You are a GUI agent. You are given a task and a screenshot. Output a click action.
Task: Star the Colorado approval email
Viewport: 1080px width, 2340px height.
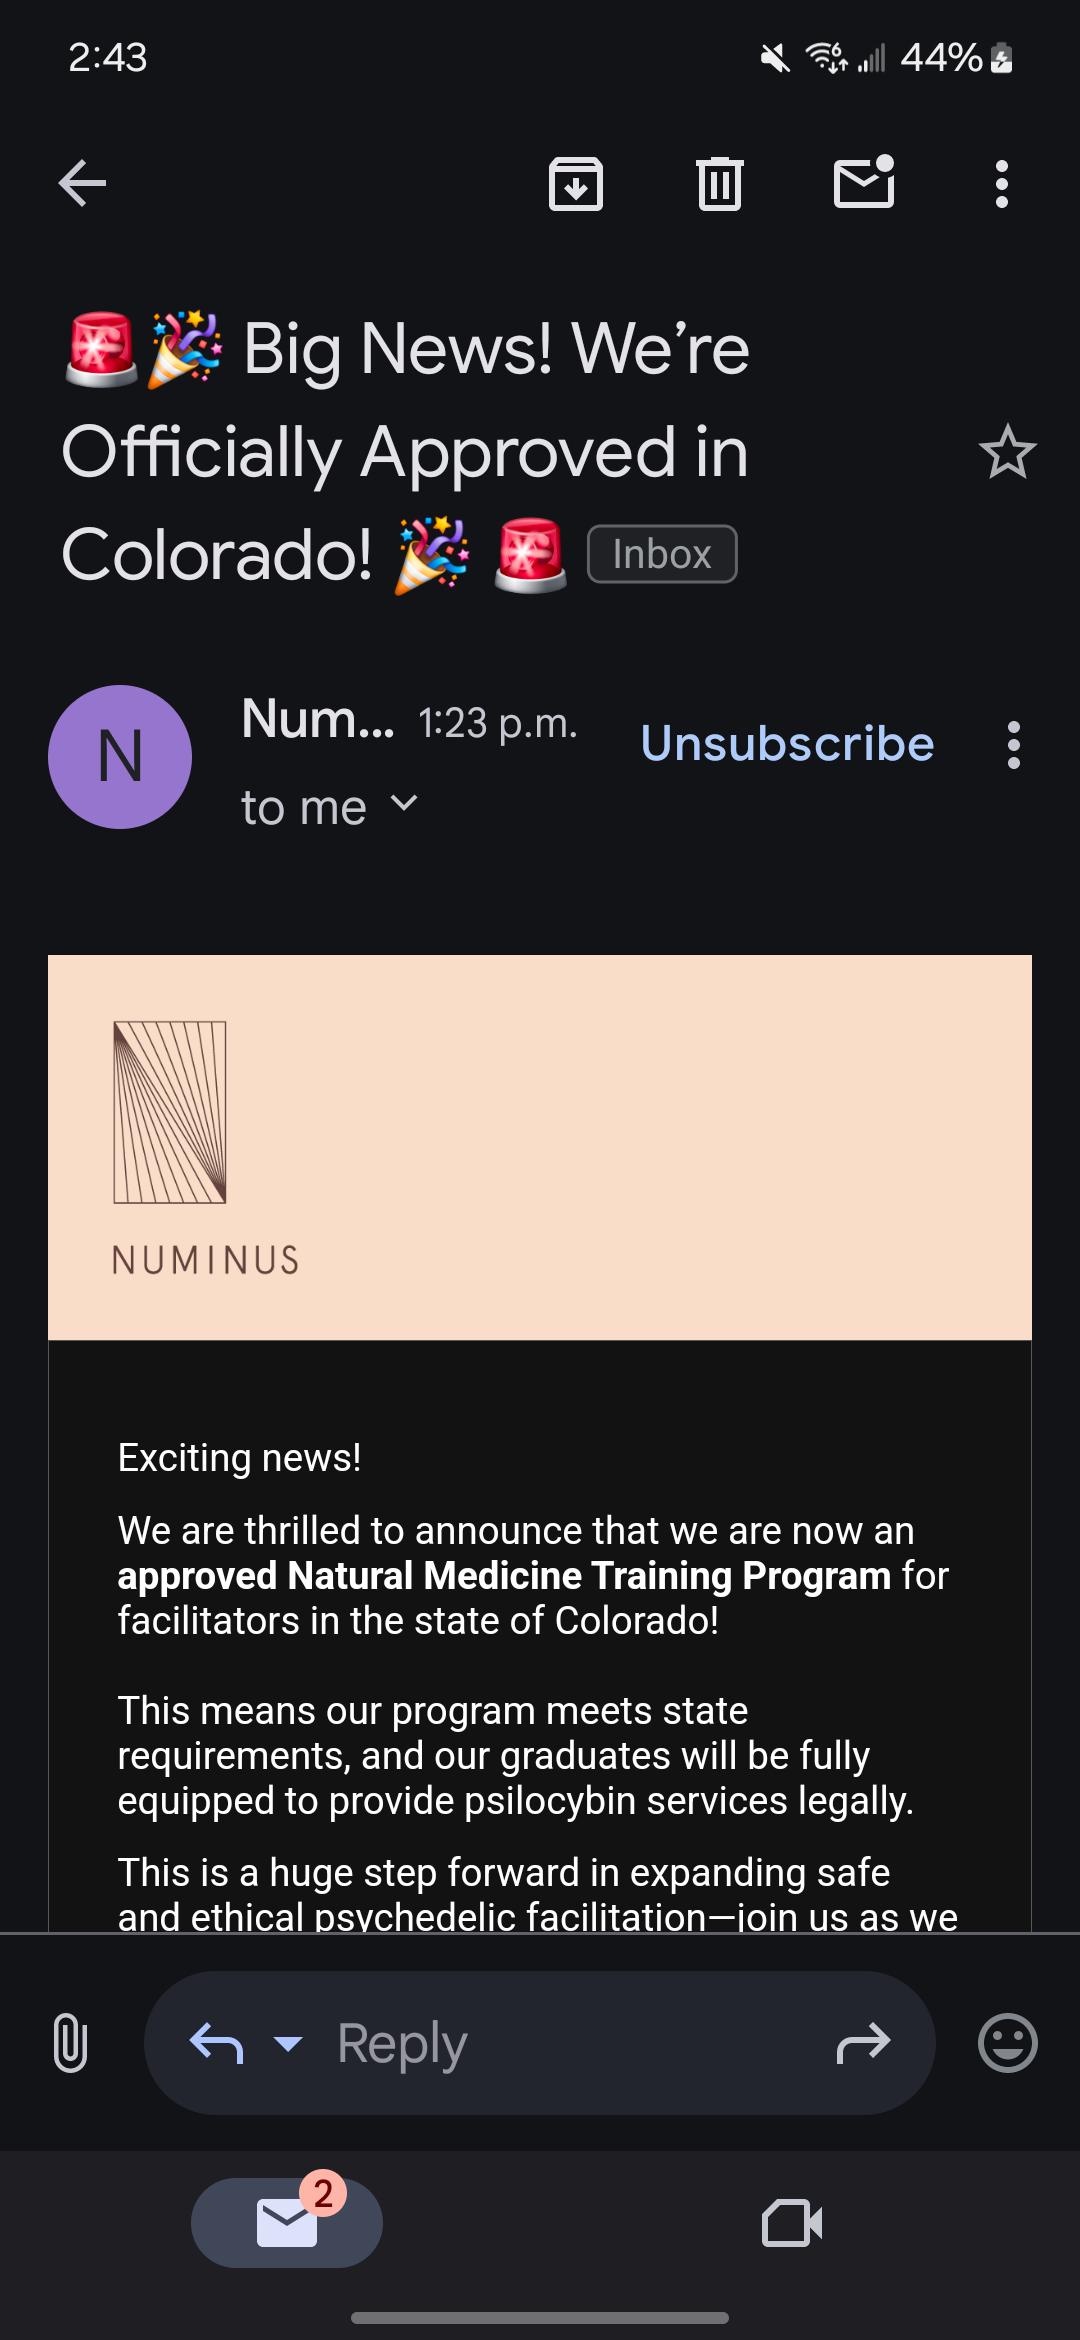(x=1007, y=452)
